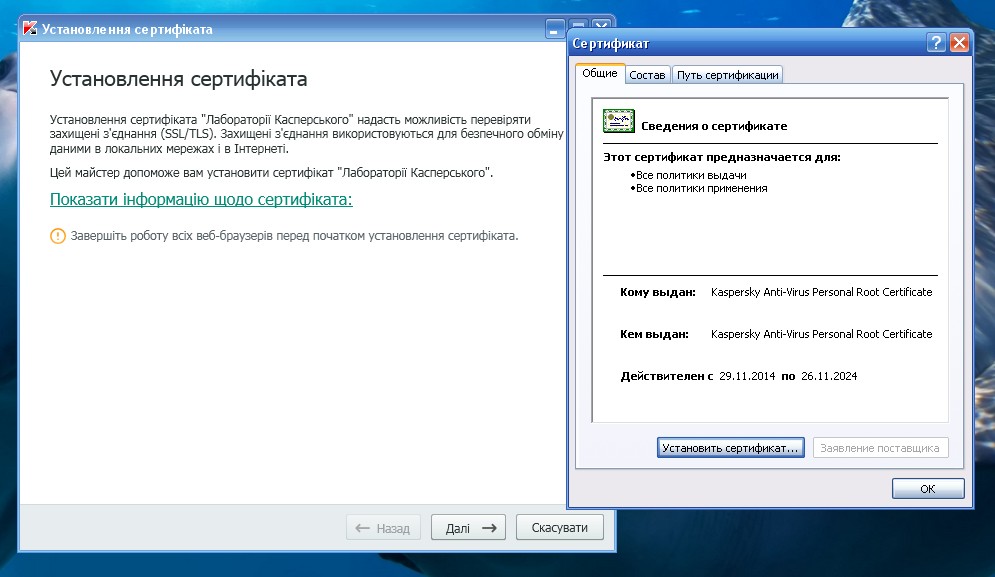Click the Сертификат dialog title bar text
The image size is (995, 577).
610,43
